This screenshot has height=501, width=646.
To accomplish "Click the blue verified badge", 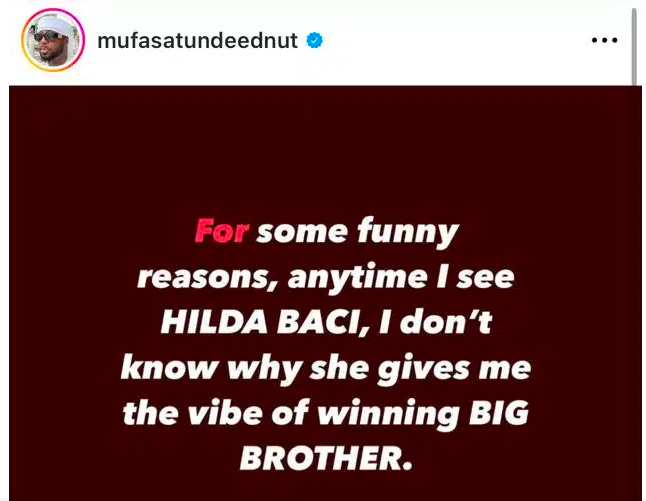I will click(x=314, y=40).
